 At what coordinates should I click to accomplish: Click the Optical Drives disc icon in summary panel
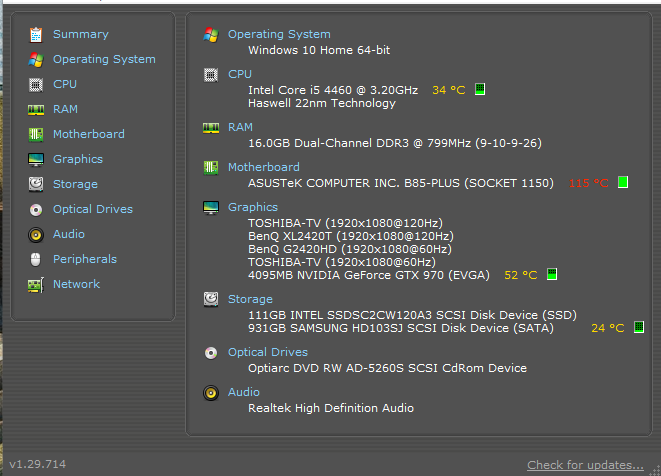(211, 352)
